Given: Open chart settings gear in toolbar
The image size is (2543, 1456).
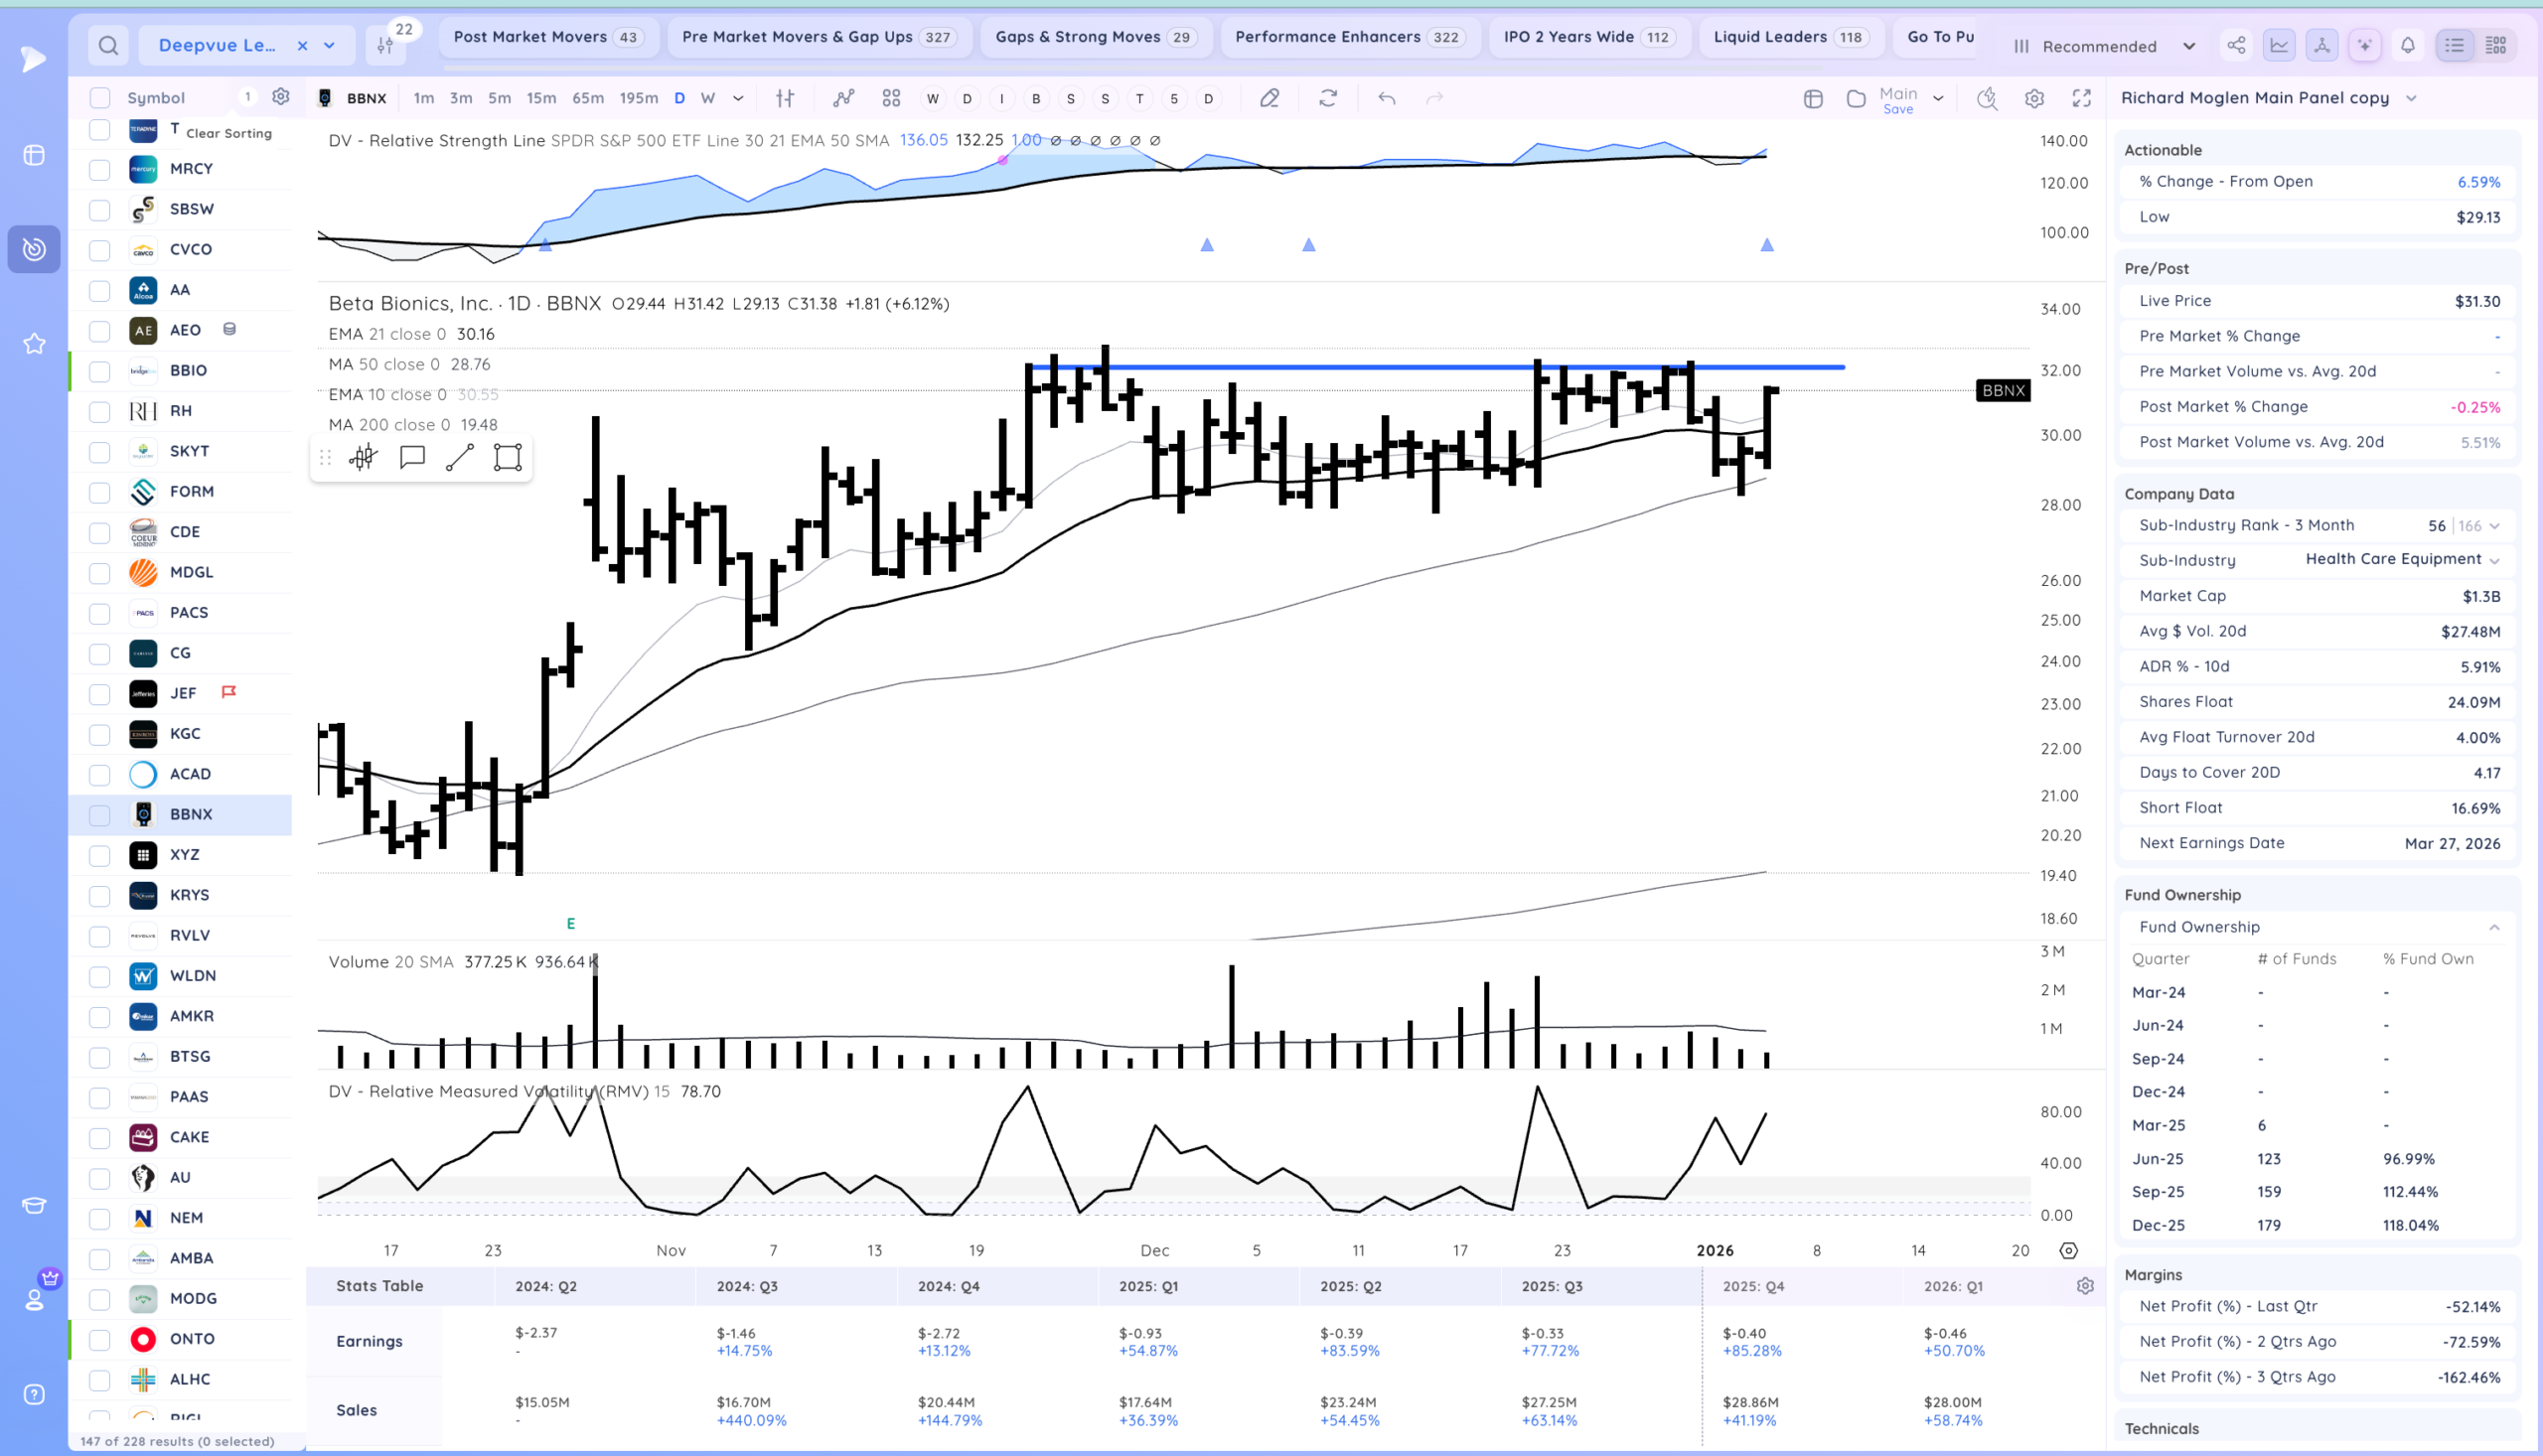Looking at the screenshot, I should pyautogui.click(x=2034, y=98).
